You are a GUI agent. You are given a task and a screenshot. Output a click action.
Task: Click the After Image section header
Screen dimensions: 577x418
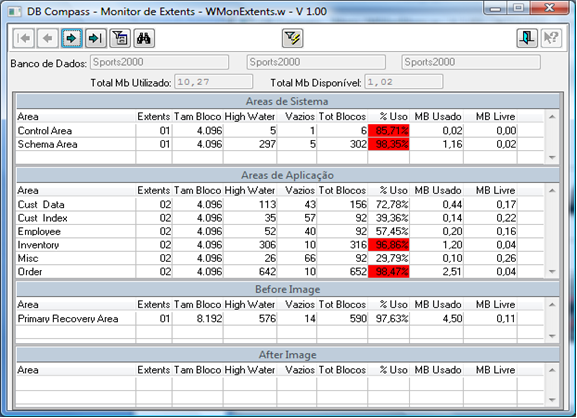[x=288, y=355]
